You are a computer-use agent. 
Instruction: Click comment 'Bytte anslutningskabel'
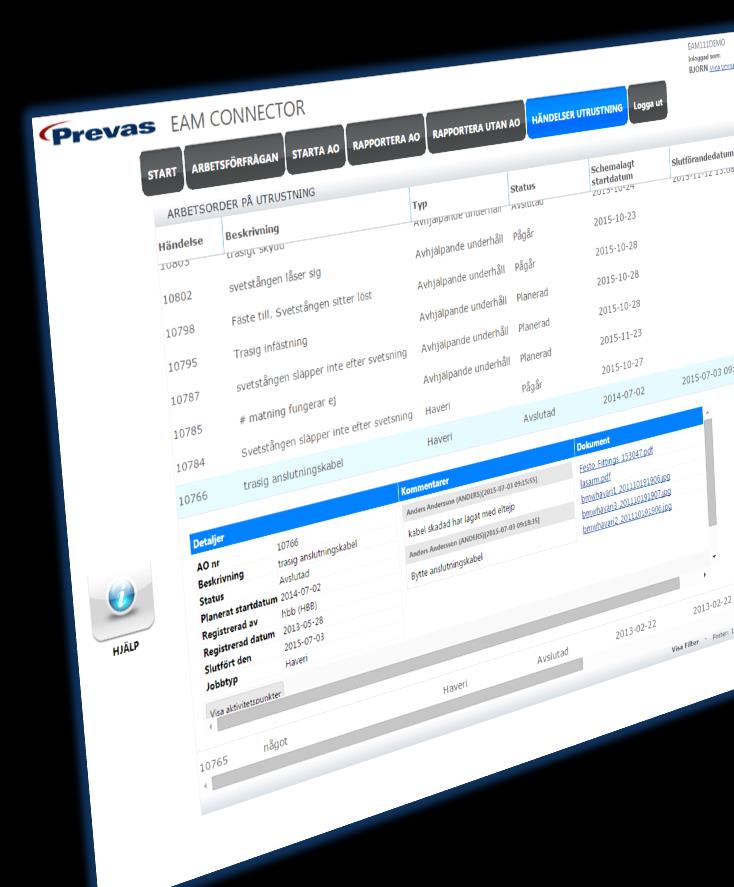[447, 567]
